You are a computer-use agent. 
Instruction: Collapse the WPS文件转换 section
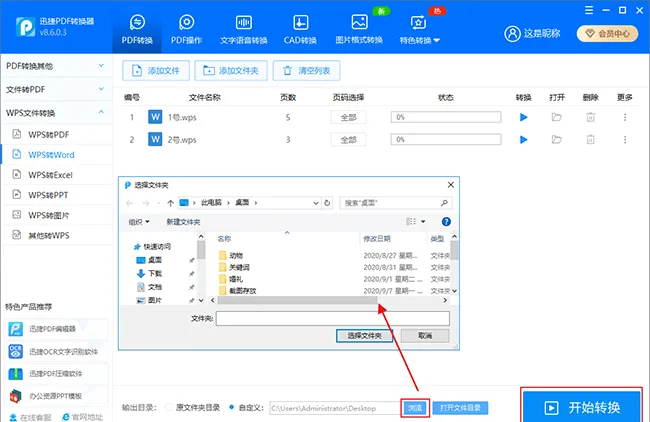56,113
